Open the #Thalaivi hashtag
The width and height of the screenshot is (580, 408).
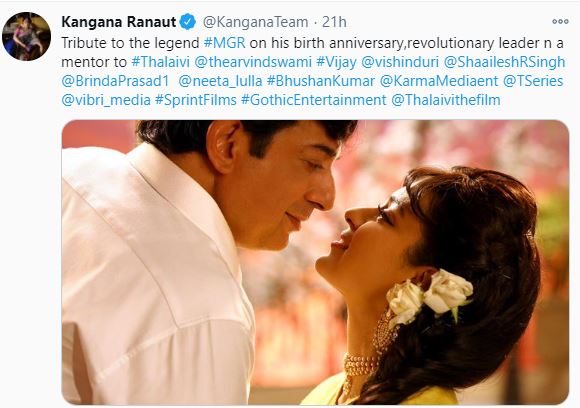[x=160, y=62]
